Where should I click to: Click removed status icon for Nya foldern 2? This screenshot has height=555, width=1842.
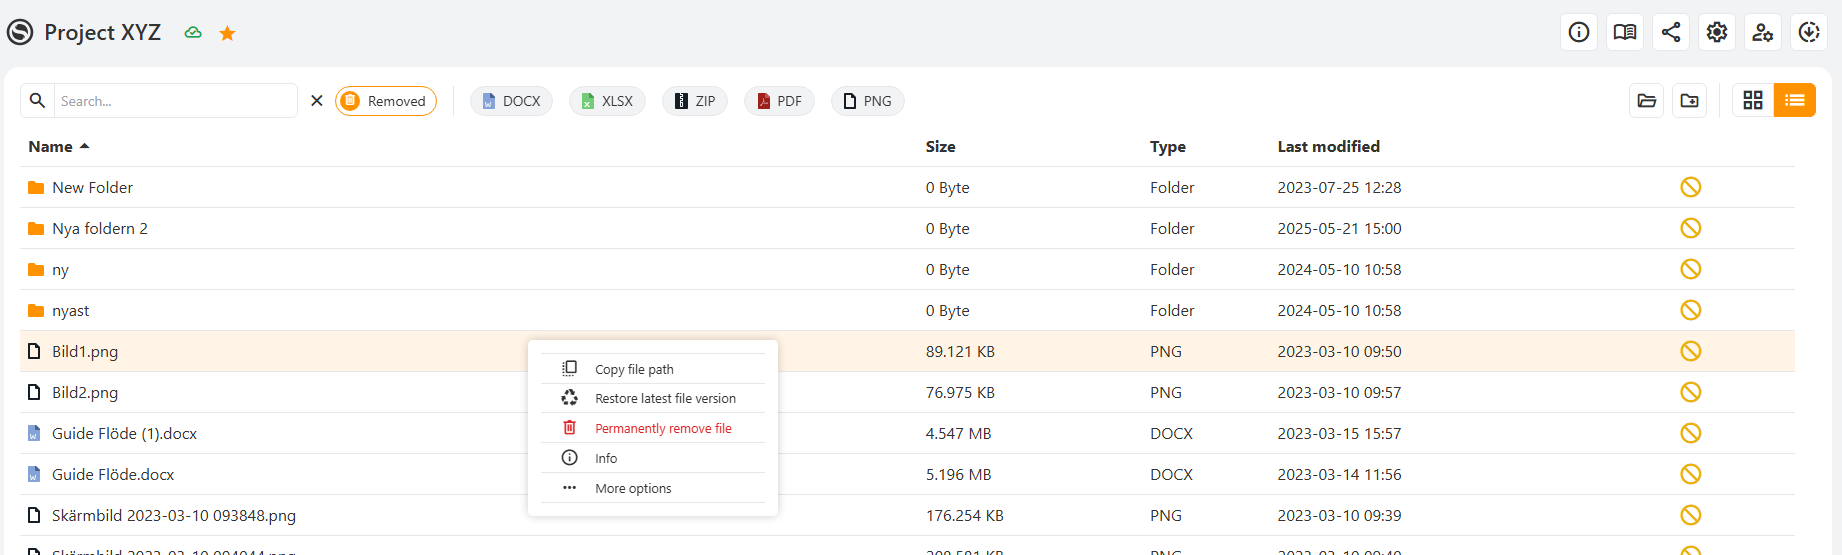pyautogui.click(x=1691, y=228)
